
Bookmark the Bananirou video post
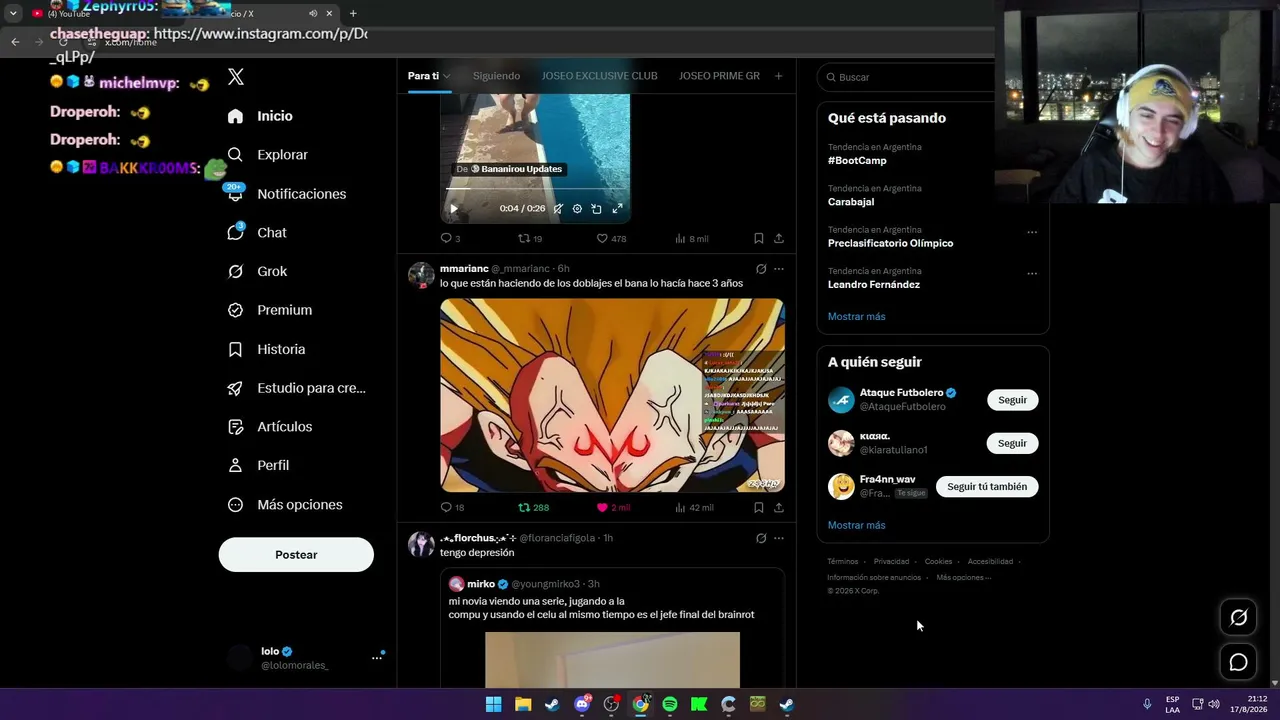pos(759,239)
